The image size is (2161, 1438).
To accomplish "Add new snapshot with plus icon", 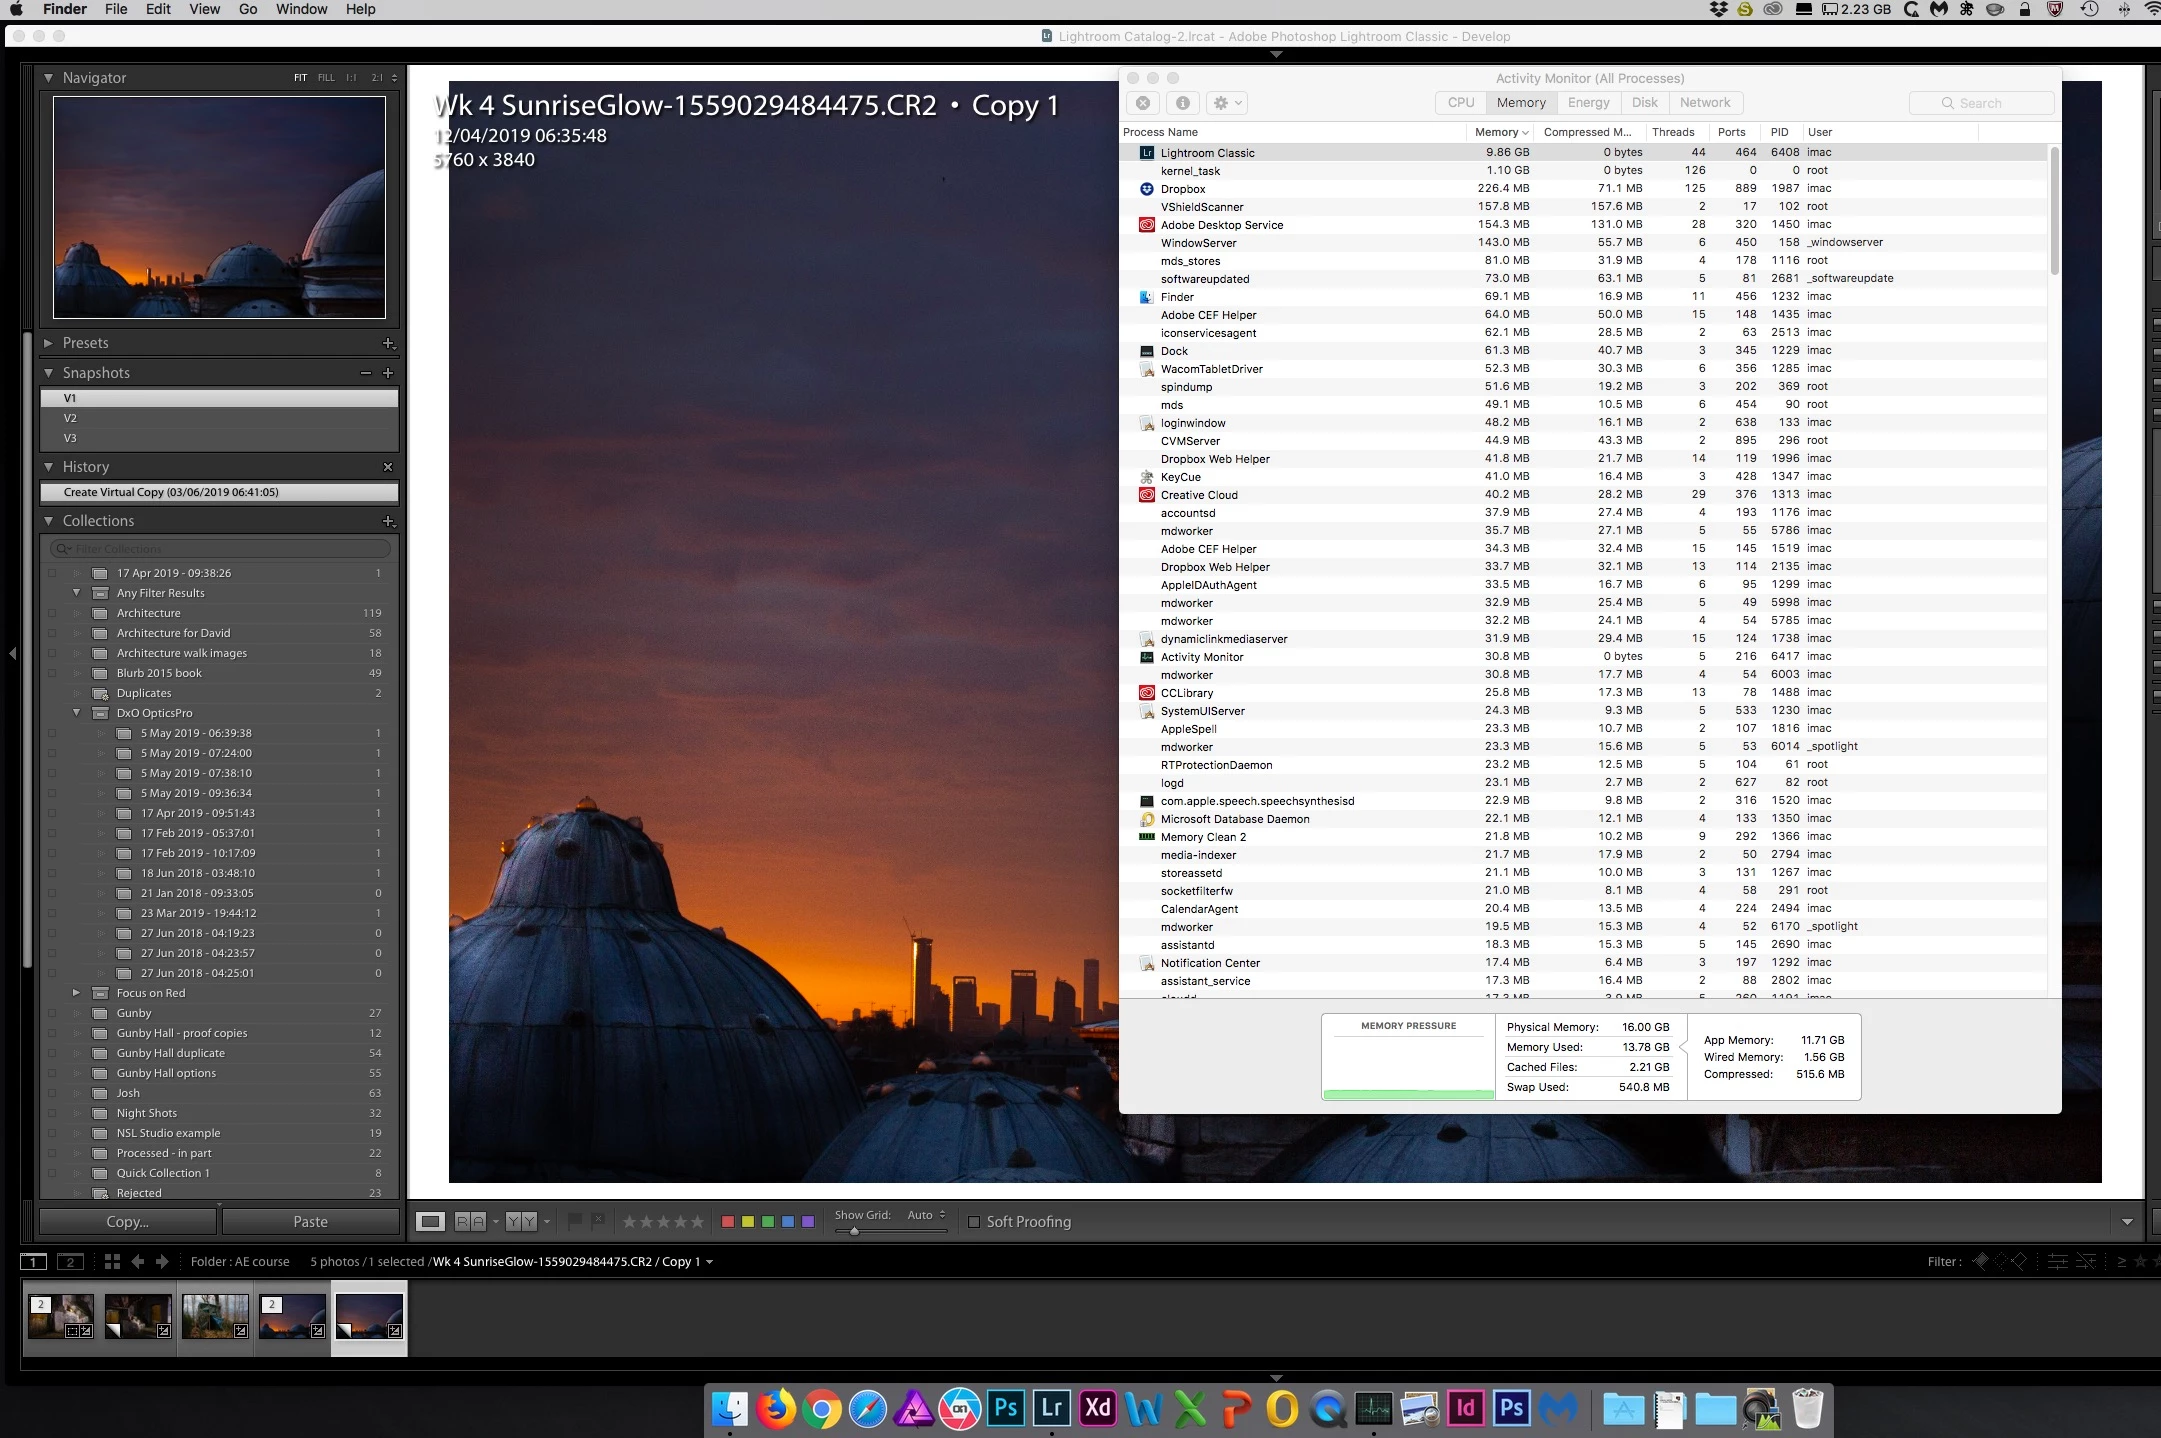I will point(388,373).
